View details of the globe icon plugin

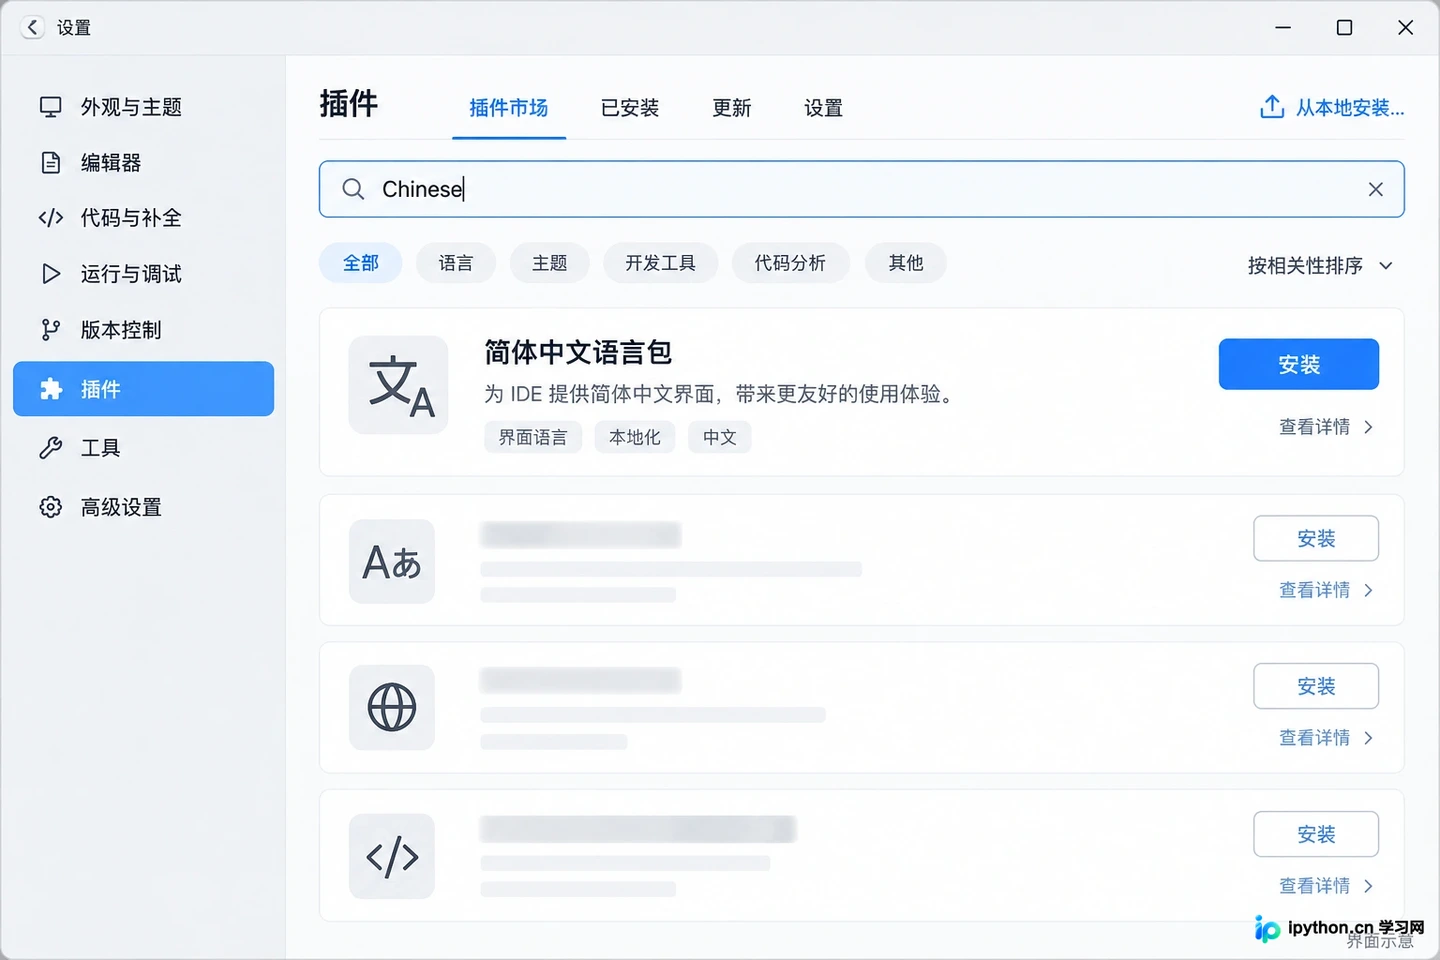point(1325,738)
